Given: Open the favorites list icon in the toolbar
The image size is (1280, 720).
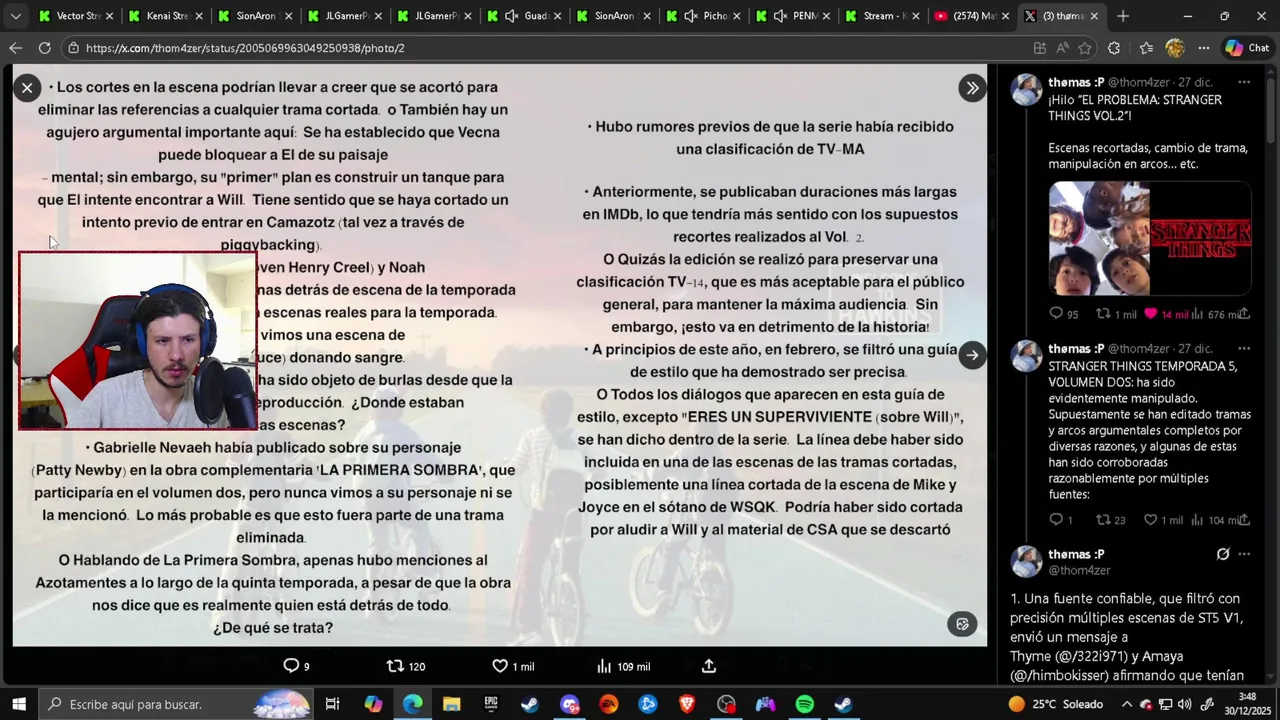Looking at the screenshot, I should (1146, 48).
